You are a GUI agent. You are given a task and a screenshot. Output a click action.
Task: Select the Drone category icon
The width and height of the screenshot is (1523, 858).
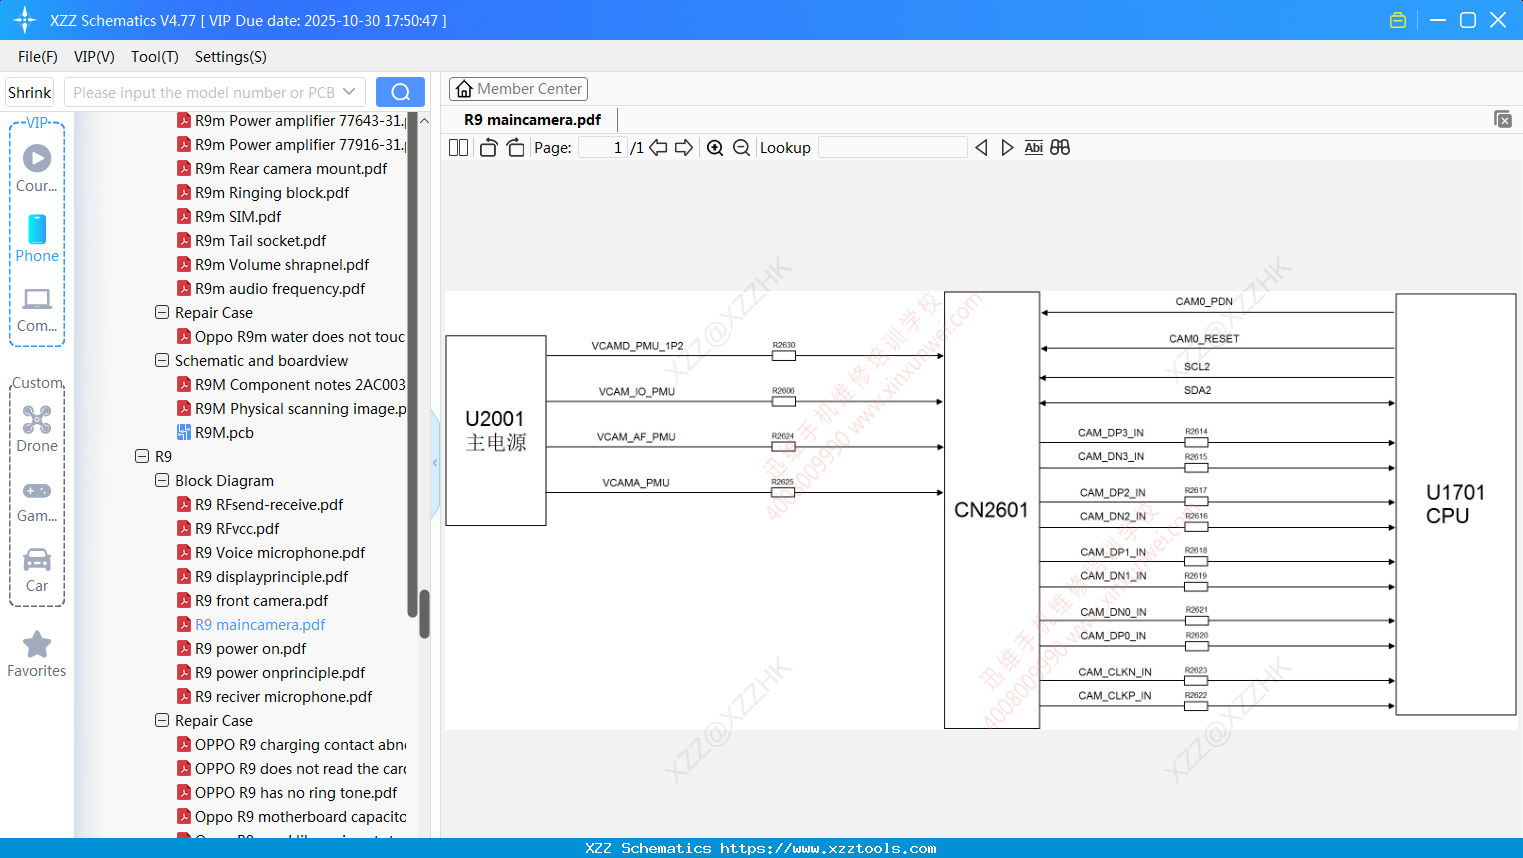(37, 419)
